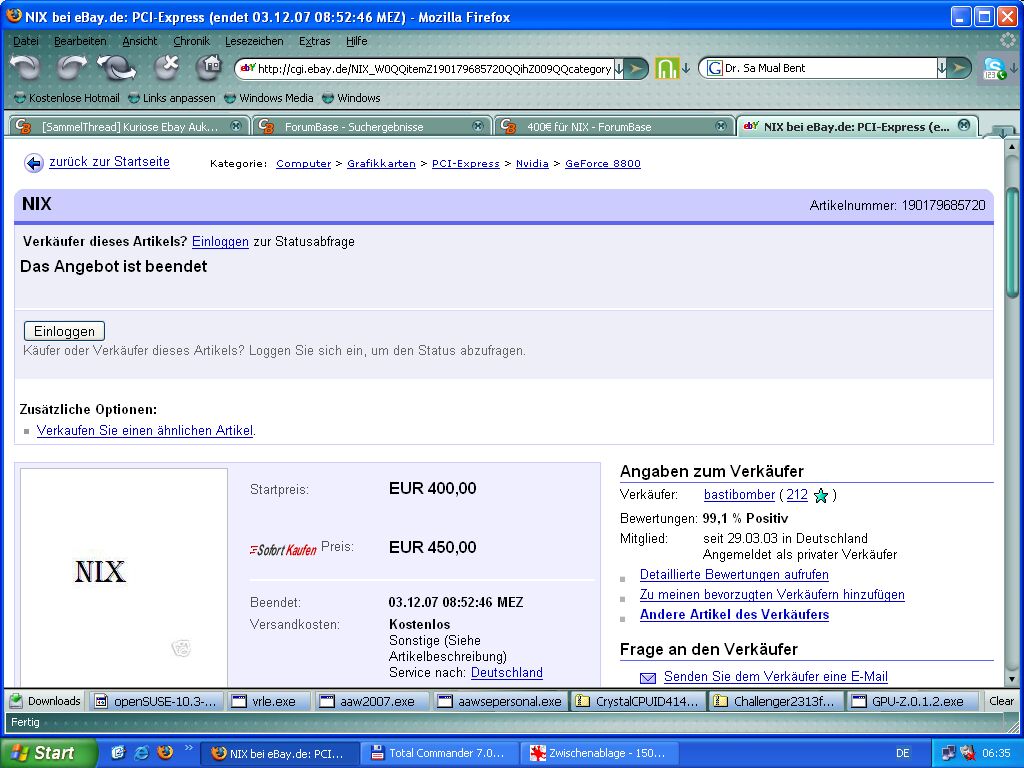Open the seller profile bastibomber
This screenshot has width=1024, height=768.
click(x=739, y=495)
